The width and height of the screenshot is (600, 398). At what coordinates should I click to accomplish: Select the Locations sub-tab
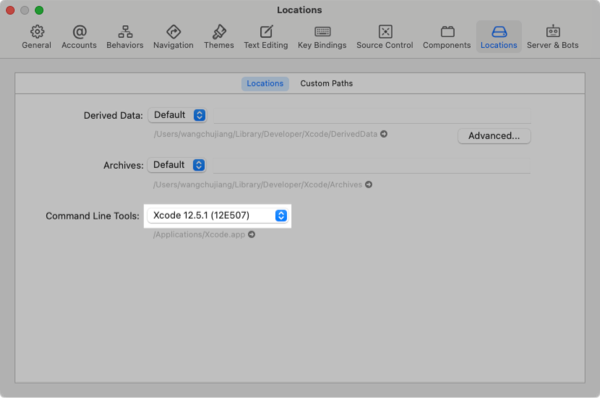pos(265,83)
